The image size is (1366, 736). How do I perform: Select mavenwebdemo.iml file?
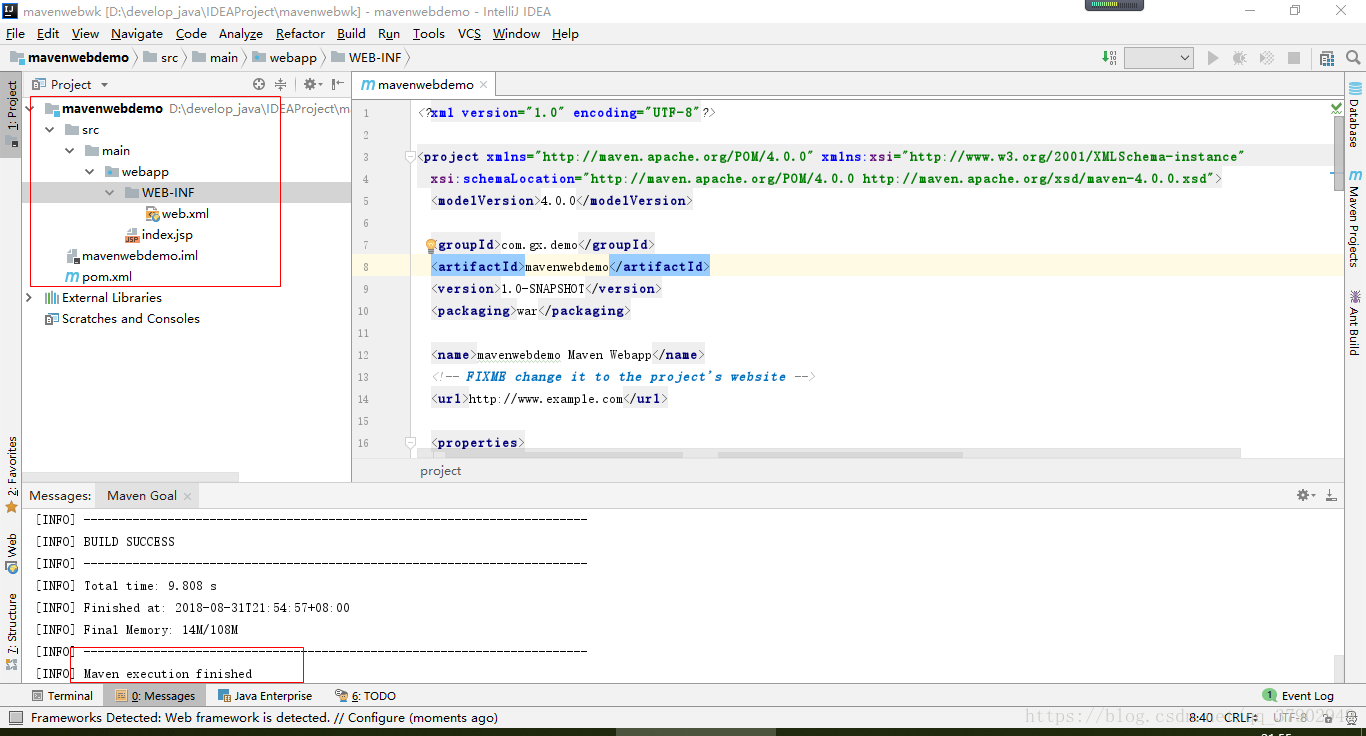(x=131, y=256)
